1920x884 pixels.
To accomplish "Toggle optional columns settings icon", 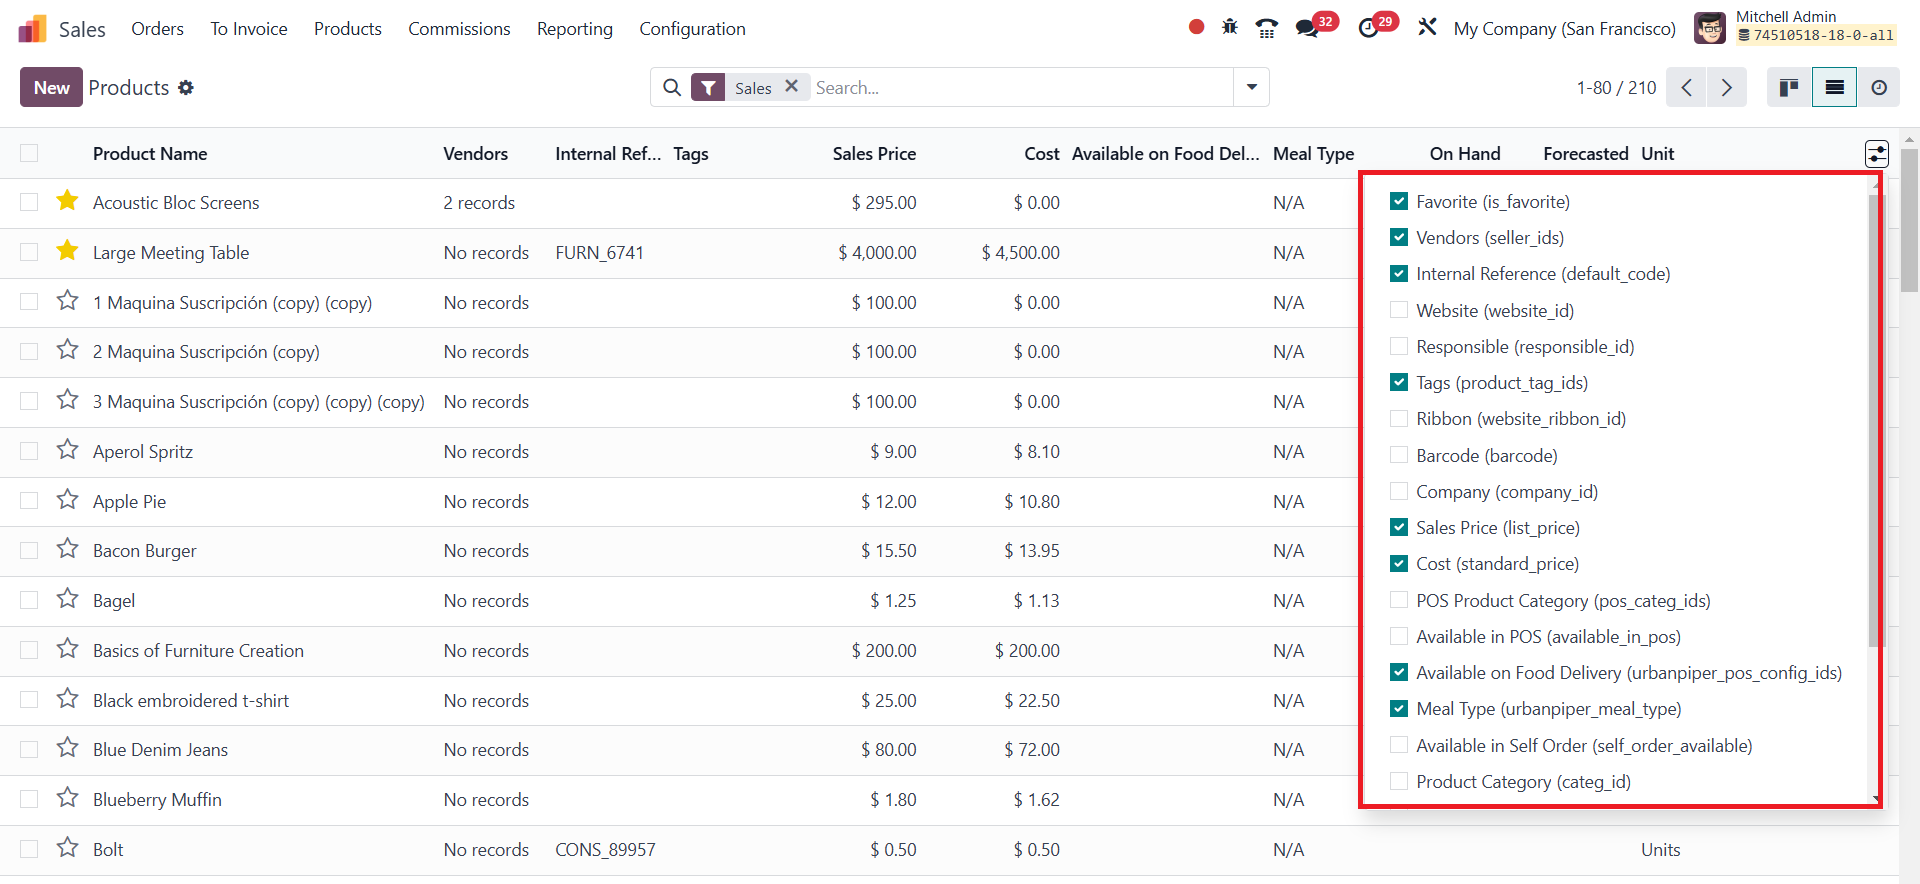I will (1877, 154).
